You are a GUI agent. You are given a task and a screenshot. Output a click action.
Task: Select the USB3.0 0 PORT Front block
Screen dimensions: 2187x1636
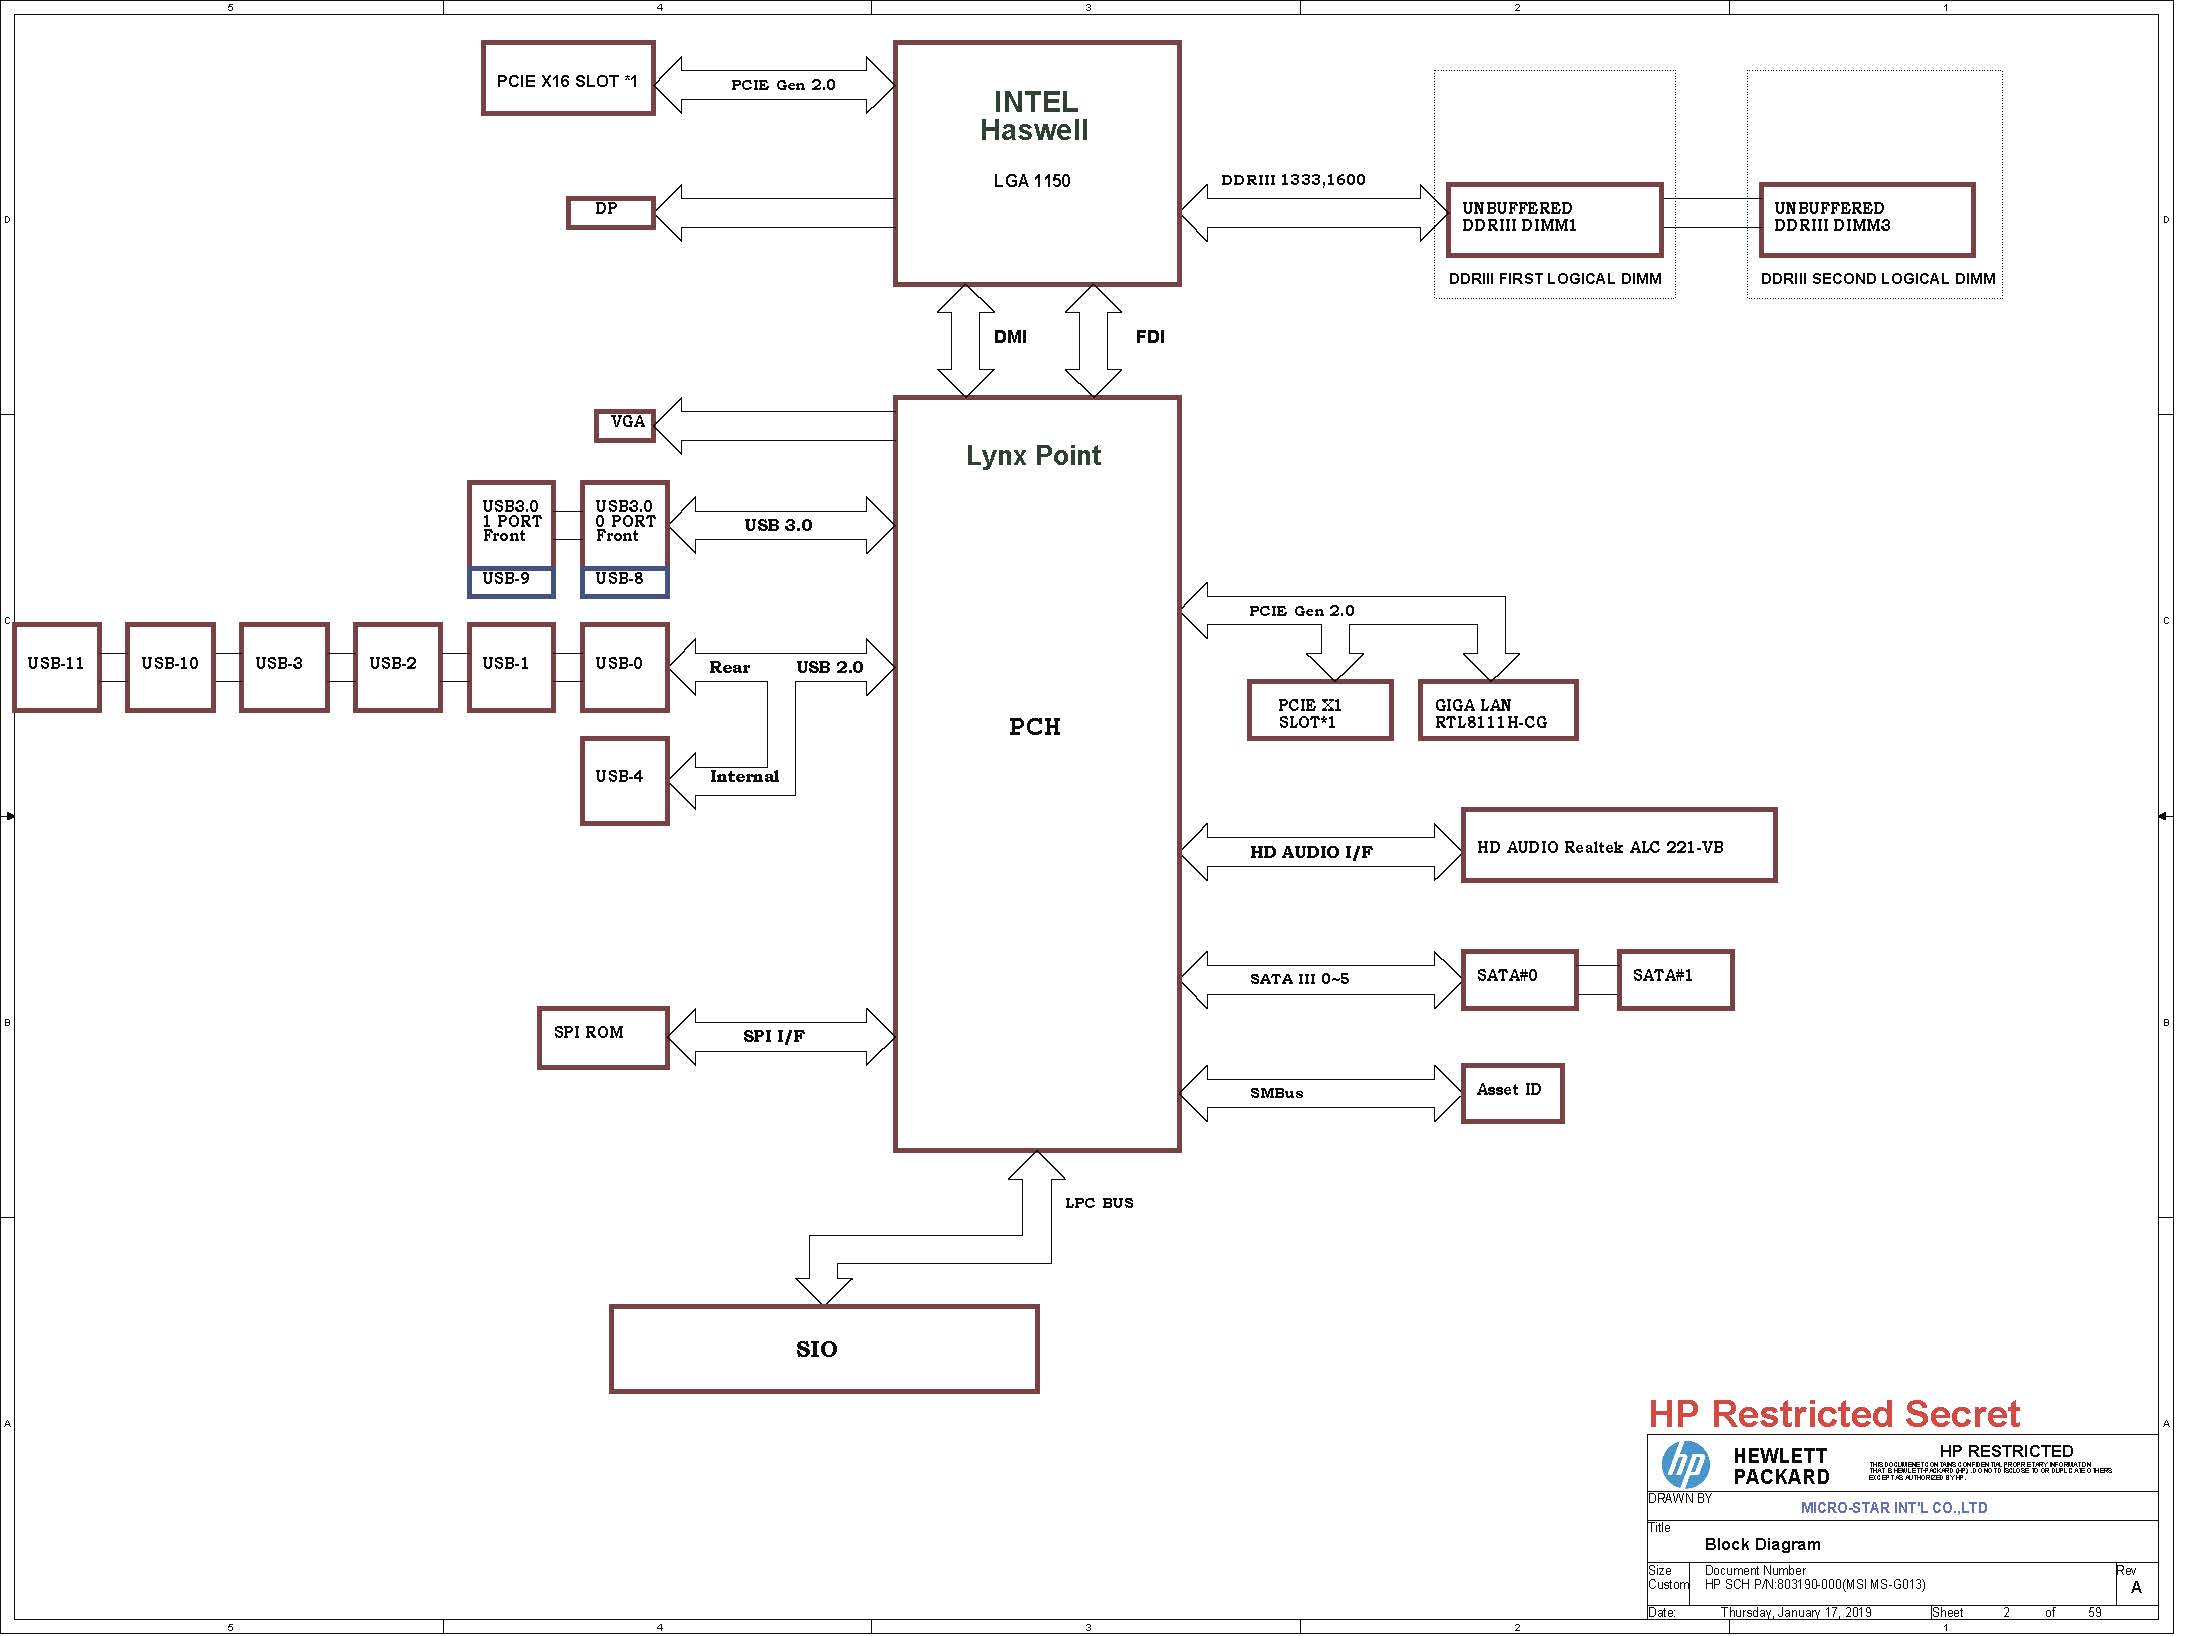[625, 524]
